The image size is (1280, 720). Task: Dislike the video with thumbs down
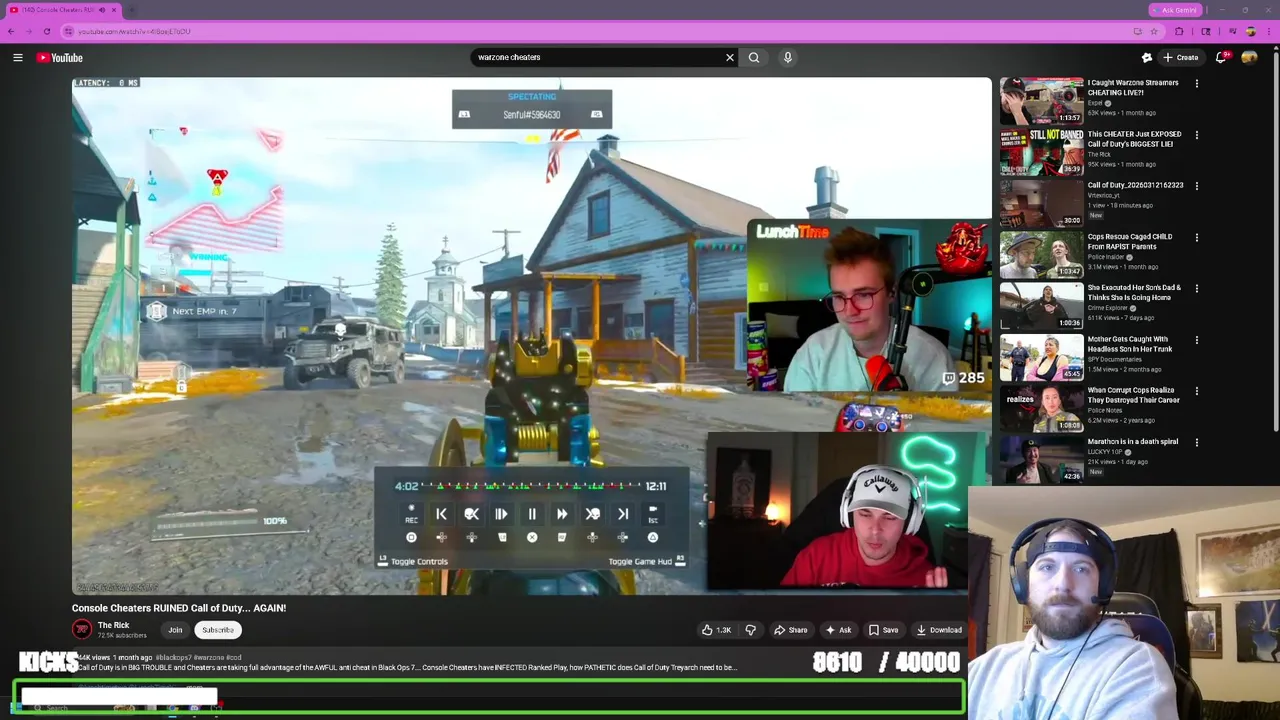(x=751, y=630)
